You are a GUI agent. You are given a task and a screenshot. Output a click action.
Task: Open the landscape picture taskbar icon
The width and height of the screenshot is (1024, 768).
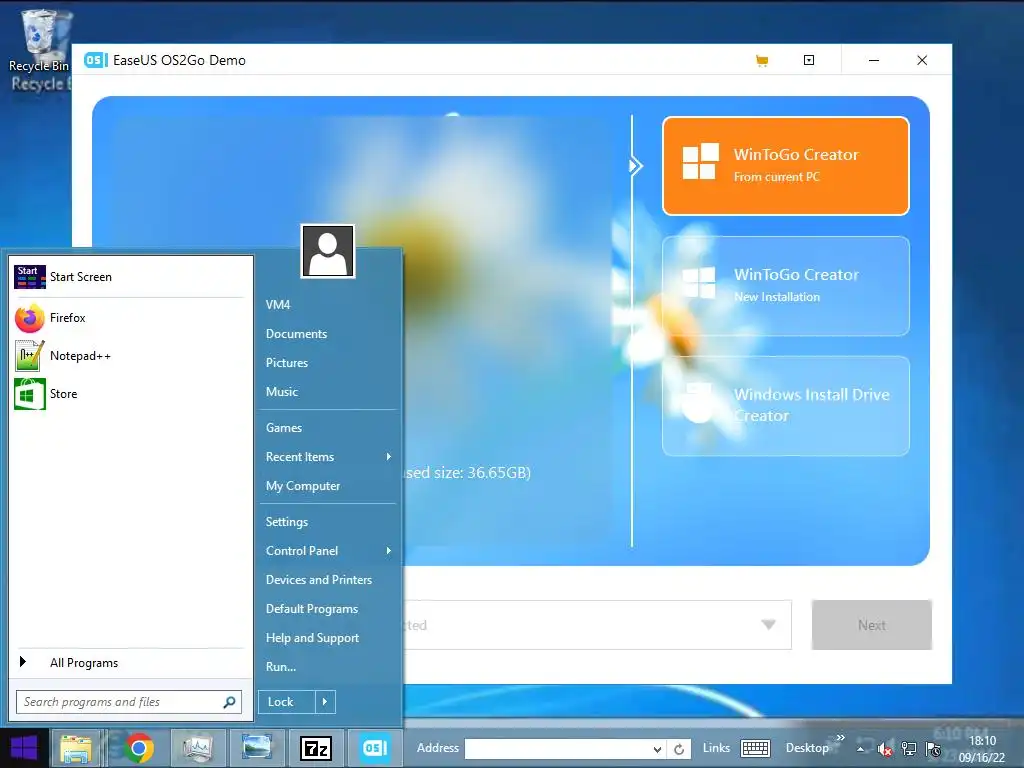tap(257, 748)
